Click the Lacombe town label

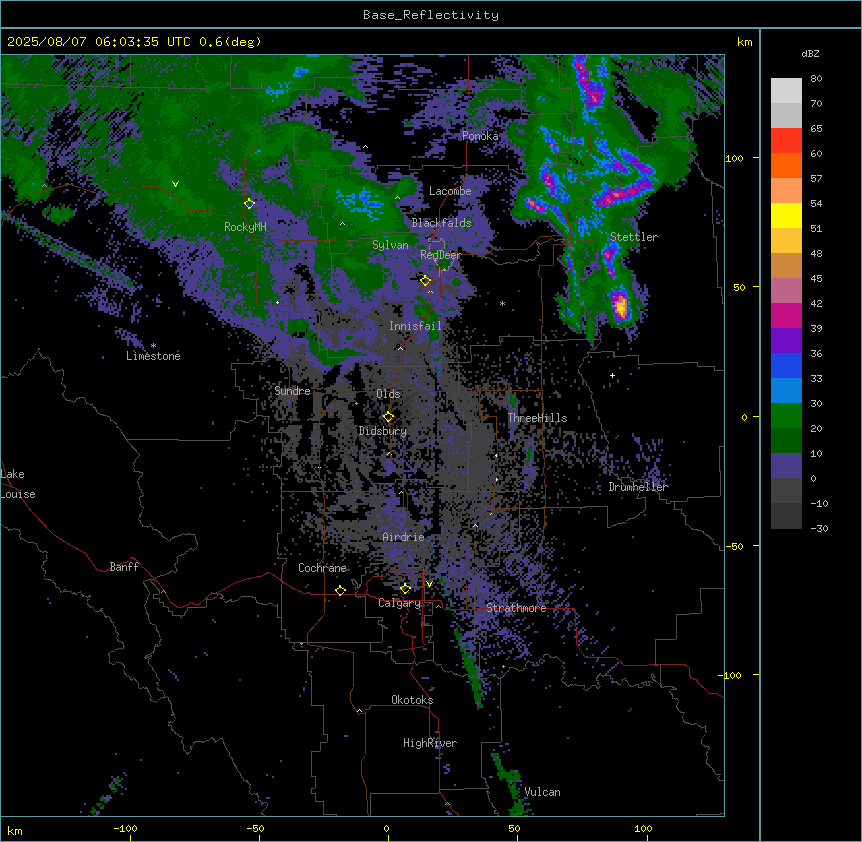point(450,191)
